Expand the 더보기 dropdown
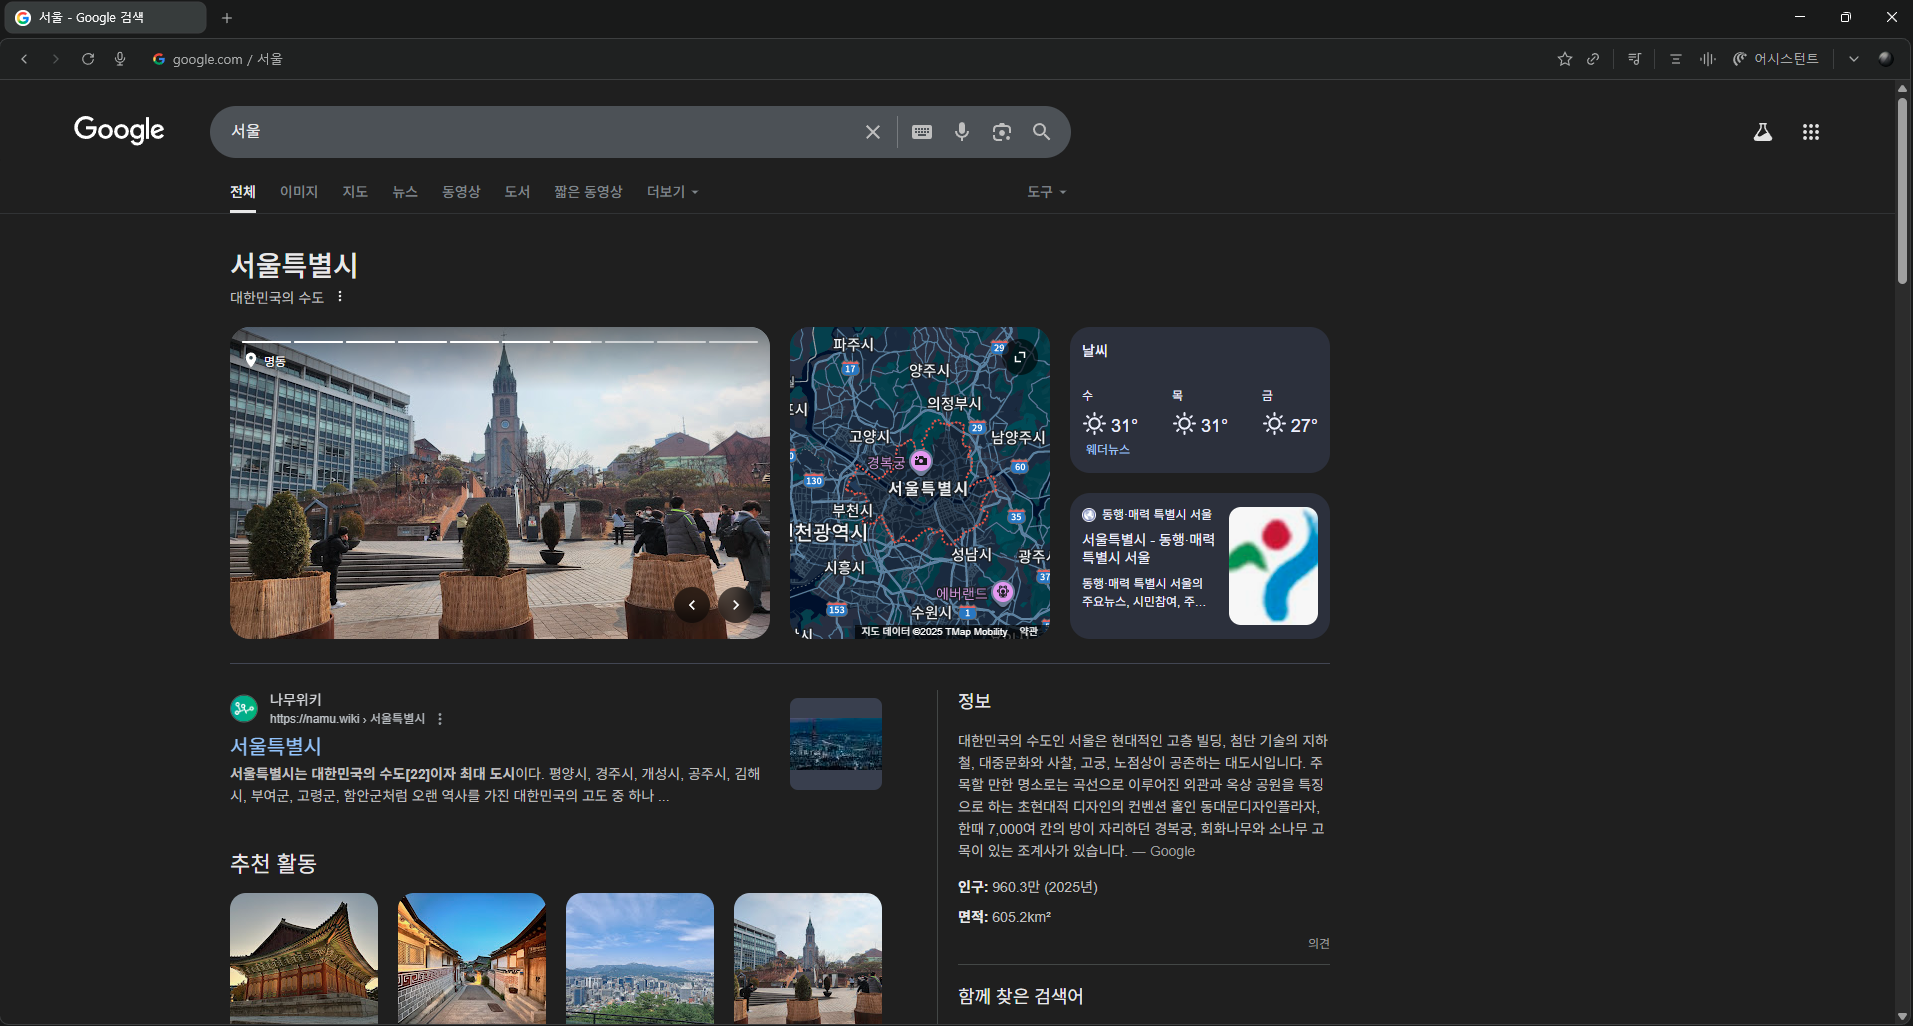 (672, 192)
